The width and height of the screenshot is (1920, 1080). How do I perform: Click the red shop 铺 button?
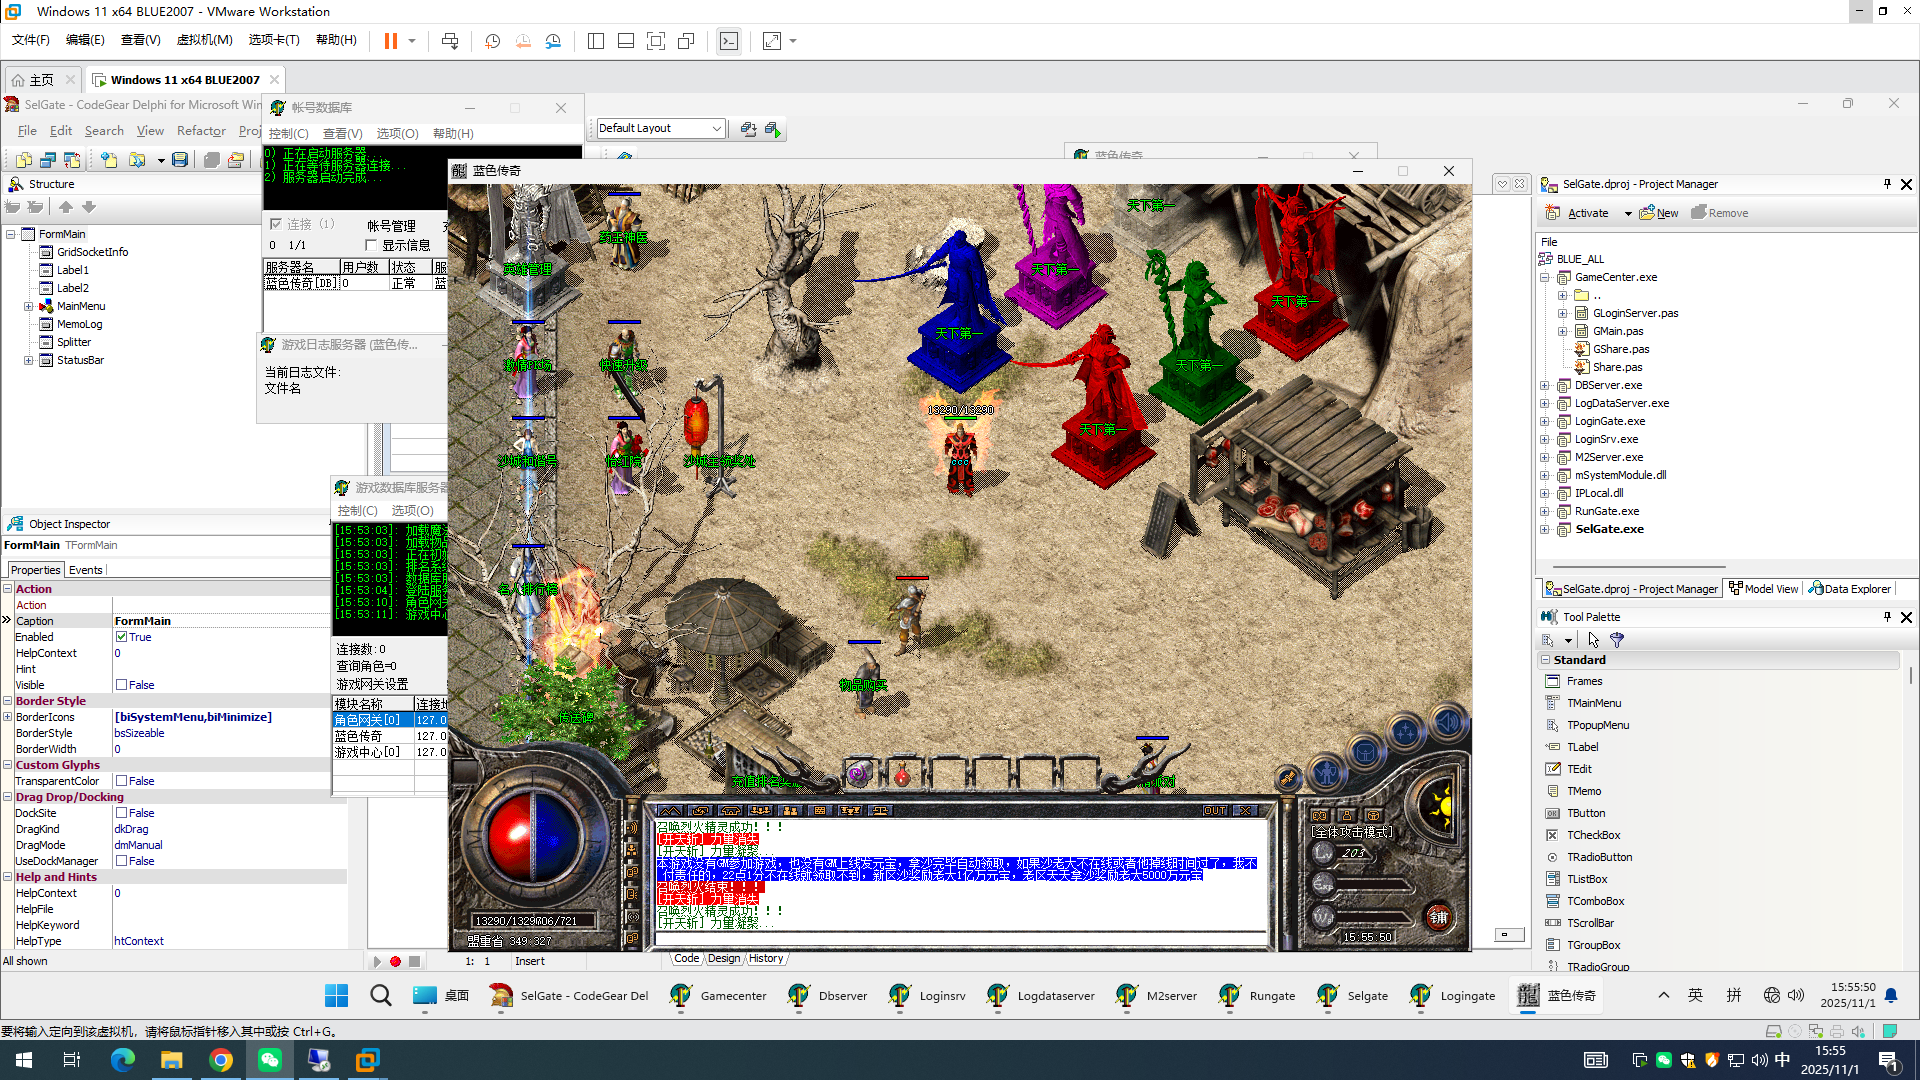[1438, 917]
